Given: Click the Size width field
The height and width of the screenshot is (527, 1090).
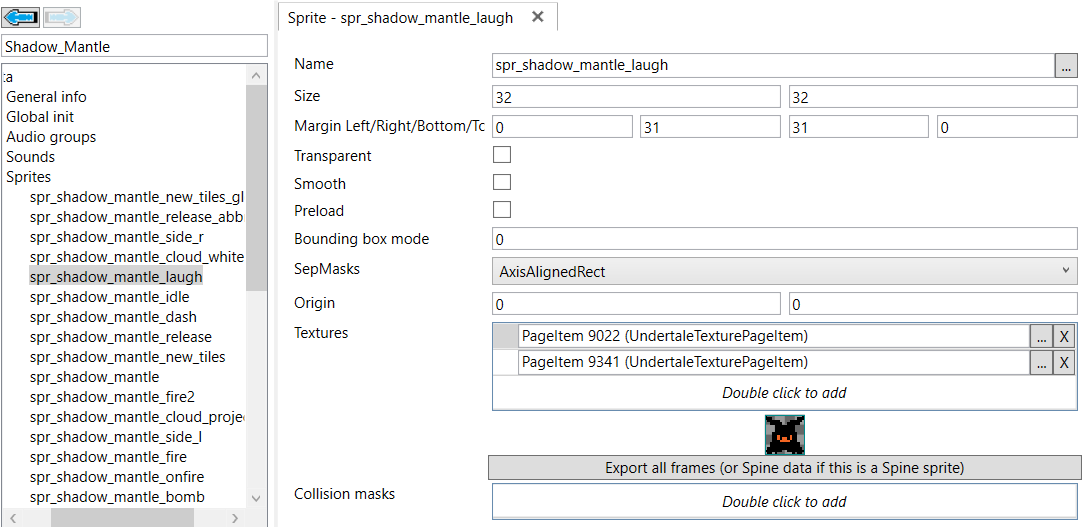Looking at the screenshot, I should (636, 97).
